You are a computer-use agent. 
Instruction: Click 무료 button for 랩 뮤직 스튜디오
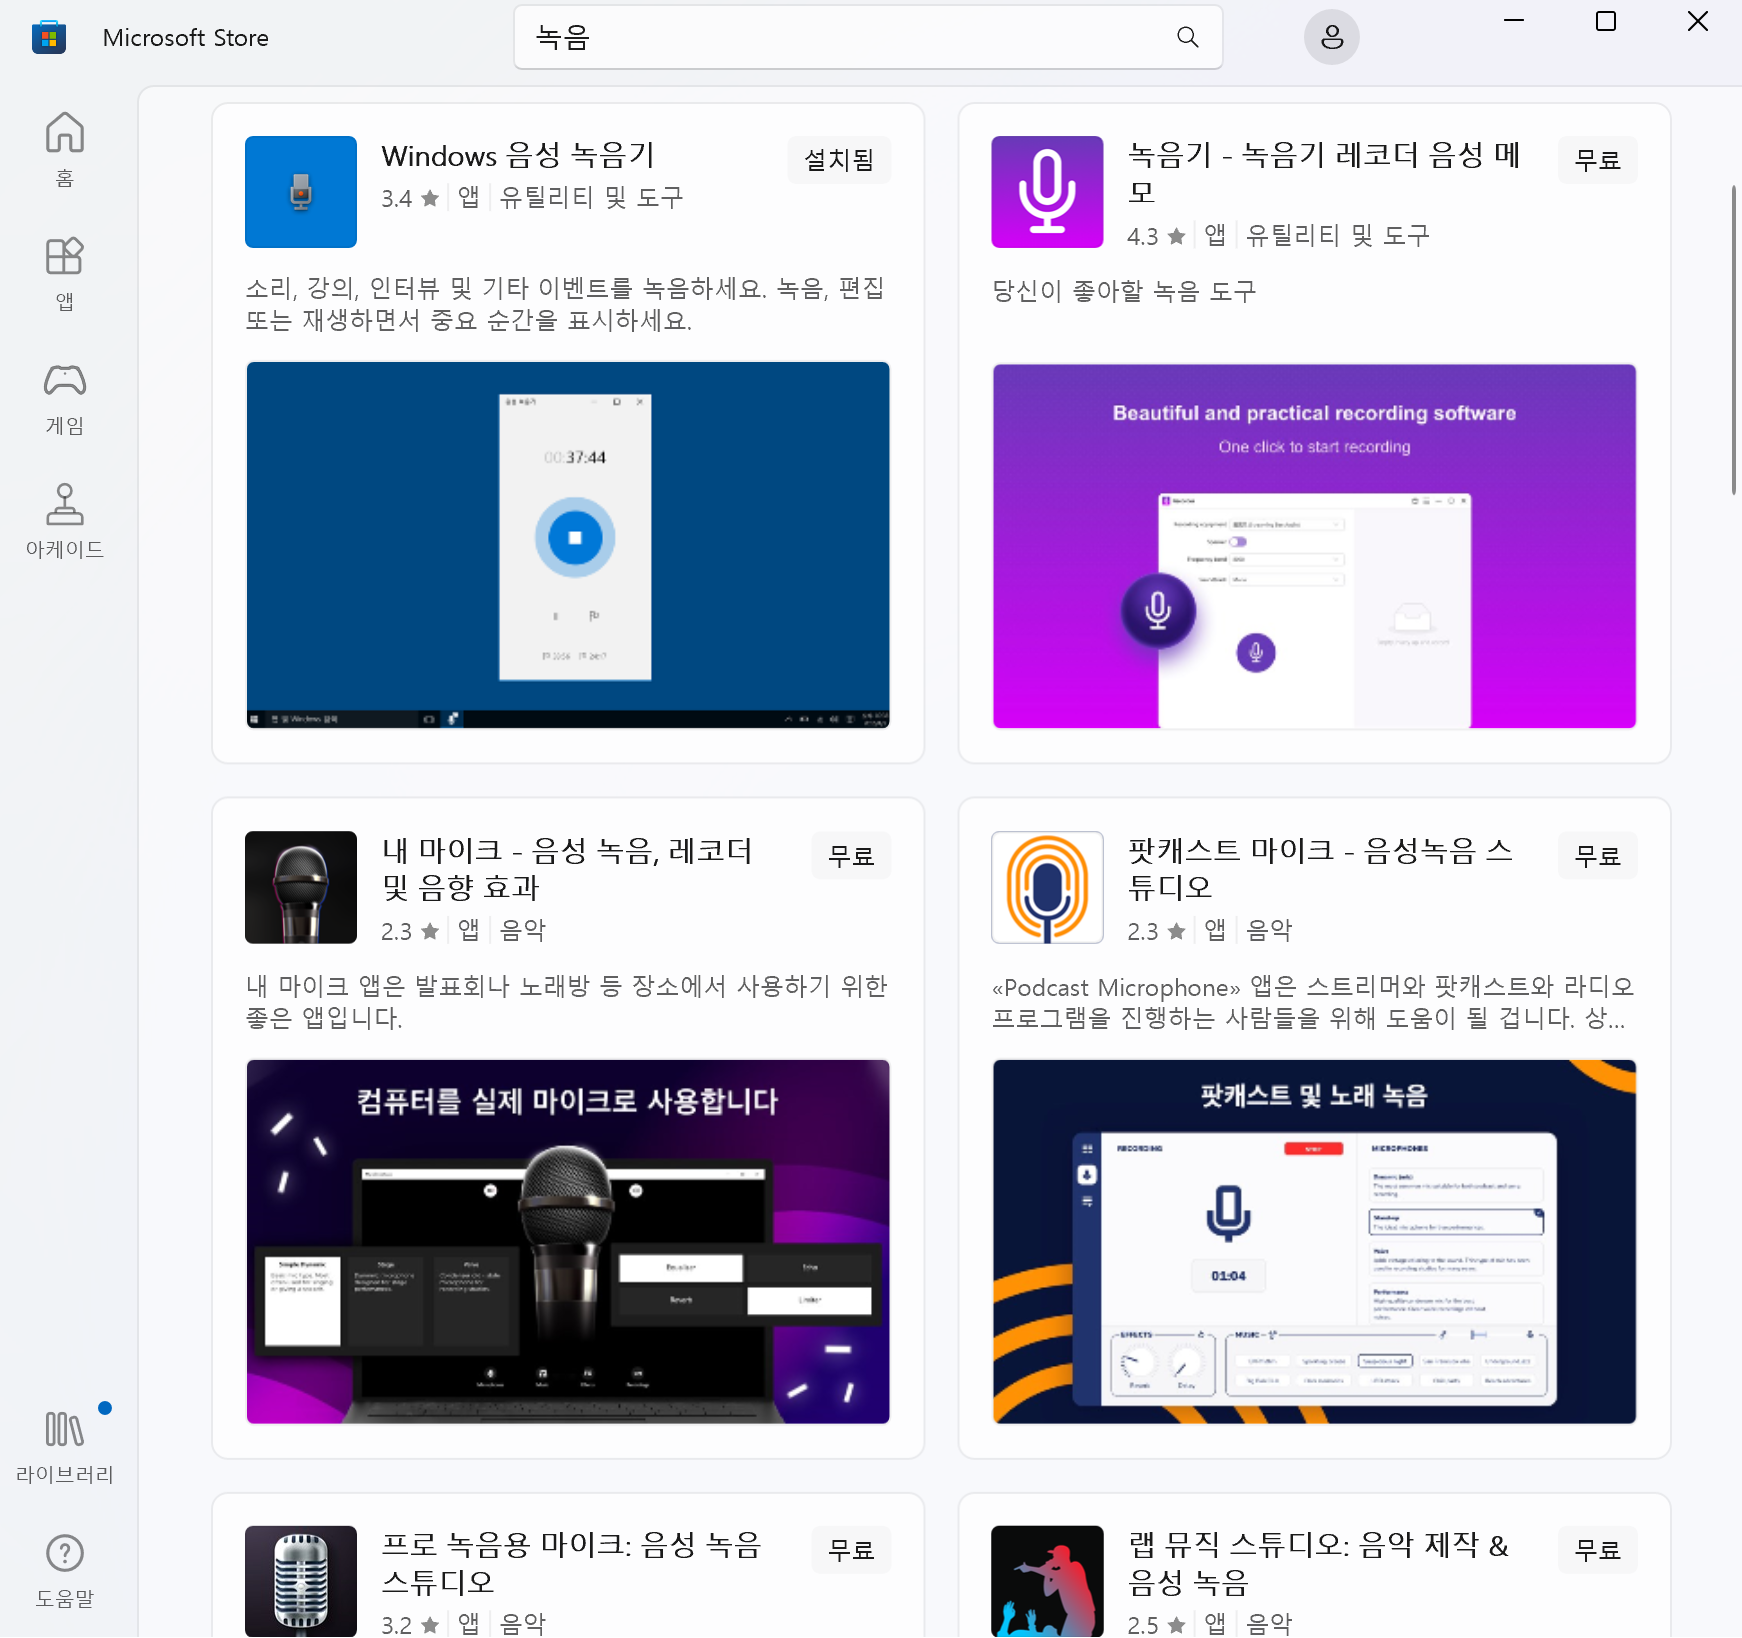coord(1597,1550)
